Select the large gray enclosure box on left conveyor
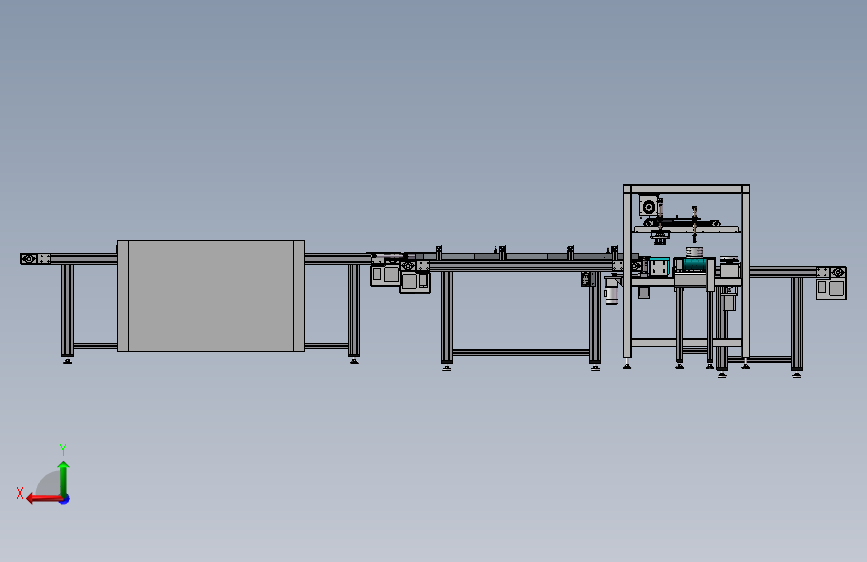Screen dimensions: 867x562 [211, 296]
